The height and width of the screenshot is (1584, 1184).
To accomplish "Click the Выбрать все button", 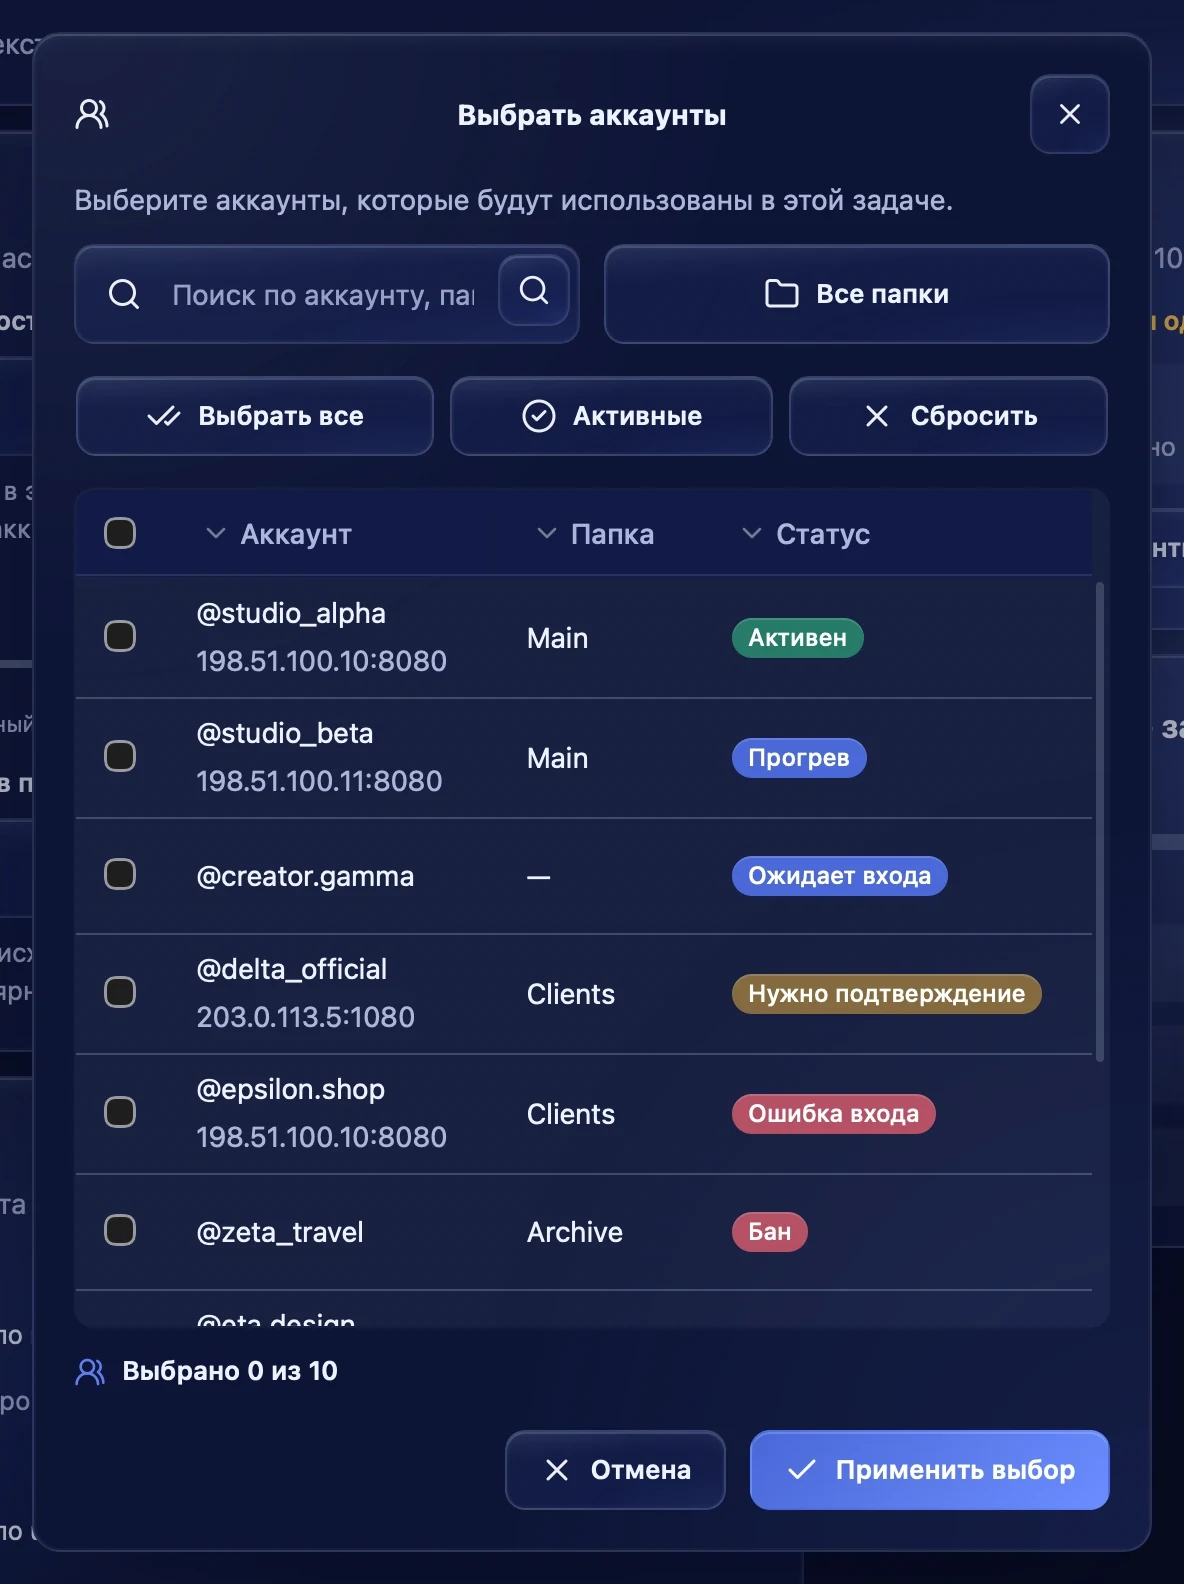I will pyautogui.click(x=255, y=416).
